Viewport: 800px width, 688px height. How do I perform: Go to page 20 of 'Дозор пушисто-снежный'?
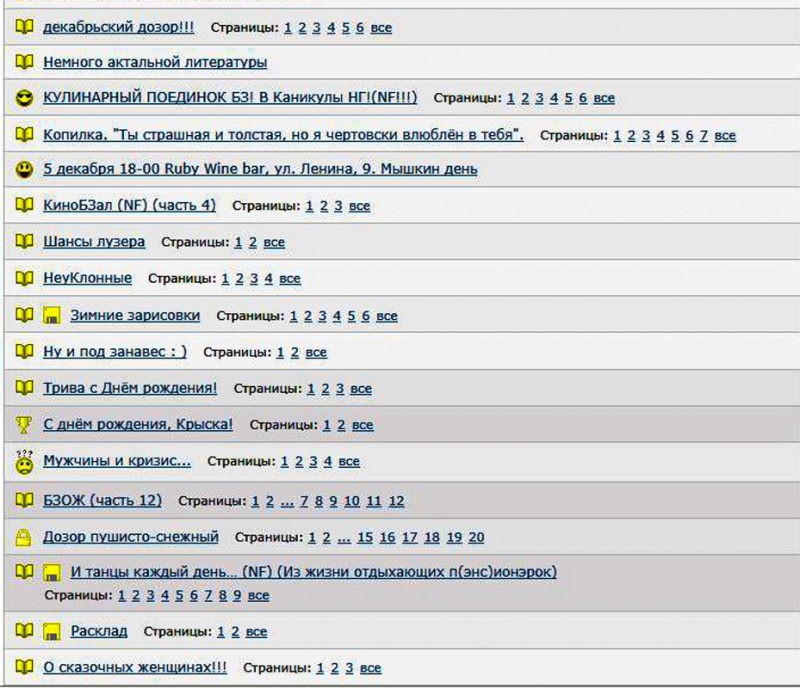(477, 537)
